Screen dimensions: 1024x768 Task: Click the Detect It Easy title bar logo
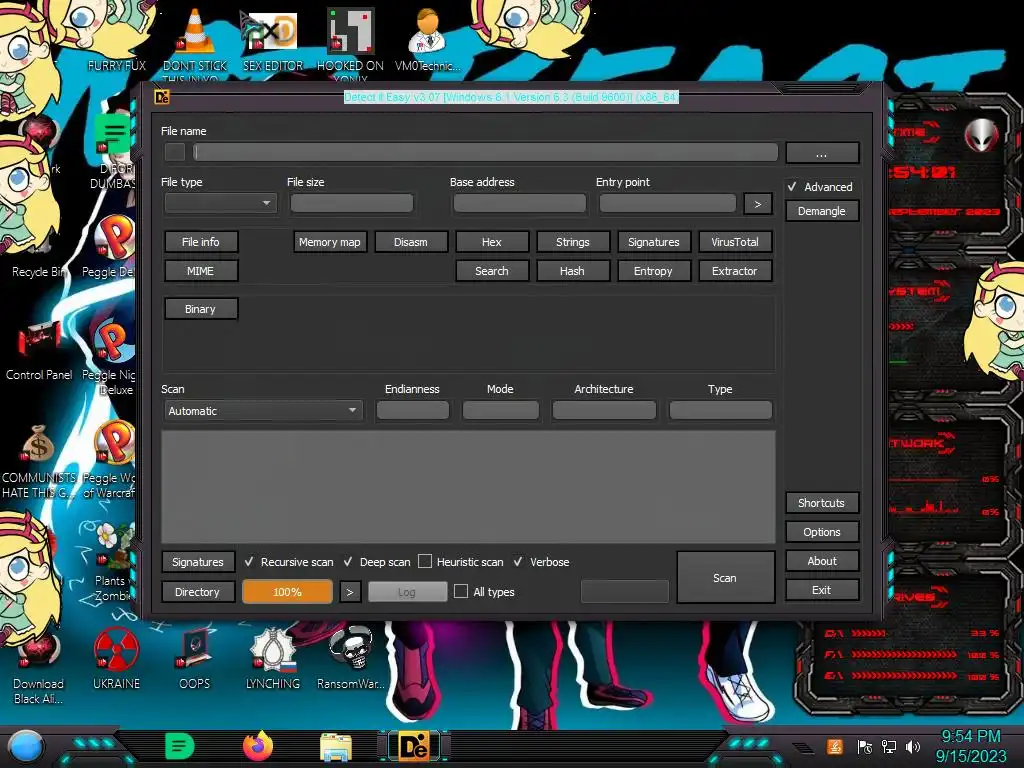click(x=161, y=97)
